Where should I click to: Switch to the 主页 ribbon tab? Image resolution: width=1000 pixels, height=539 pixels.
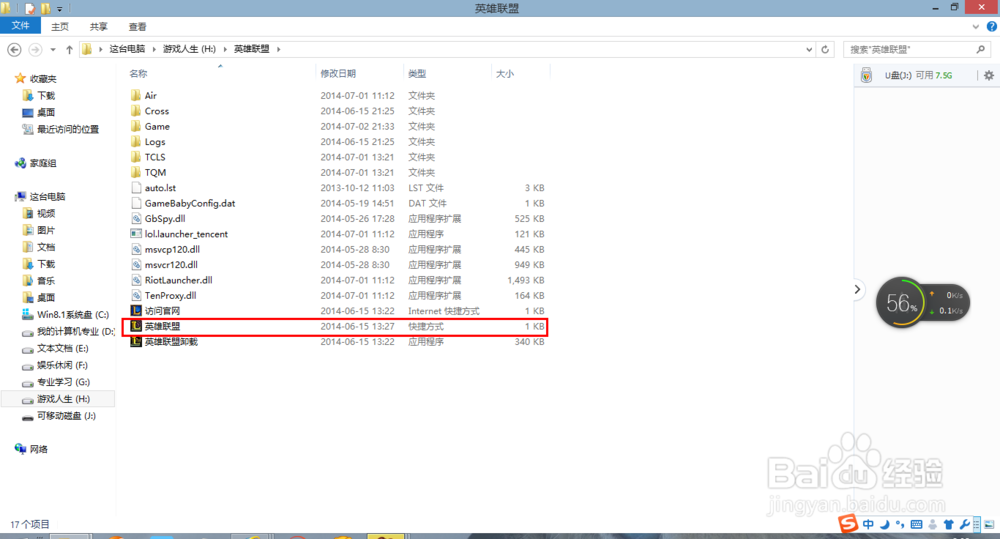click(59, 27)
